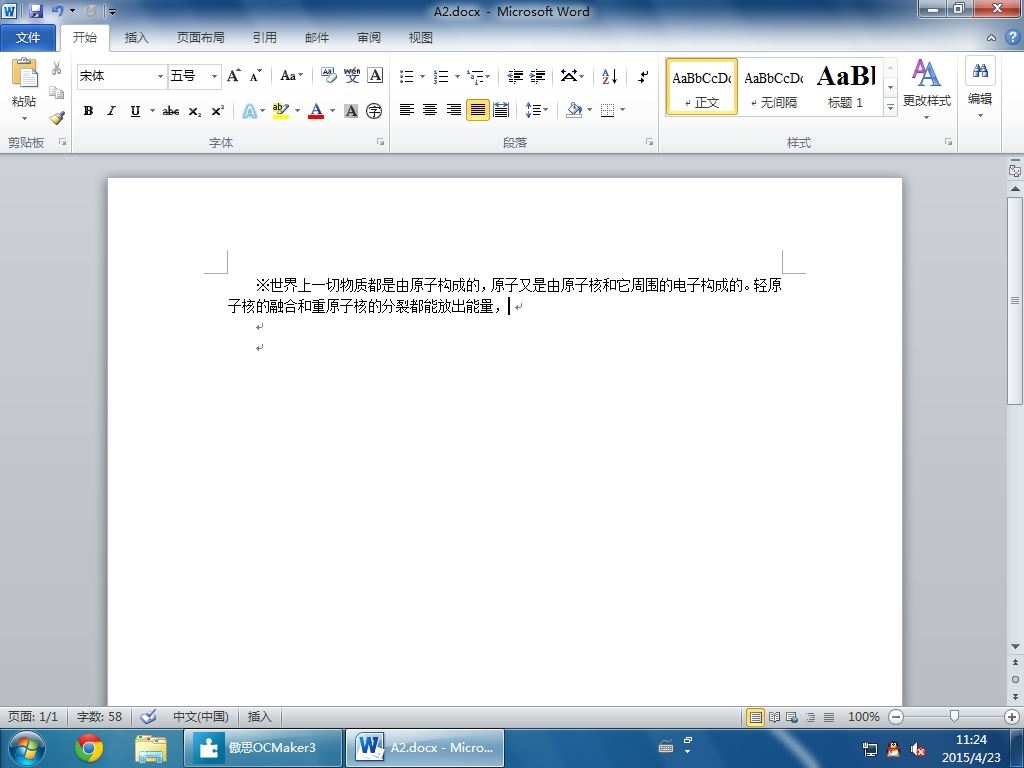Apply Distributed alignment icon
1024x768 pixels.
[501, 110]
